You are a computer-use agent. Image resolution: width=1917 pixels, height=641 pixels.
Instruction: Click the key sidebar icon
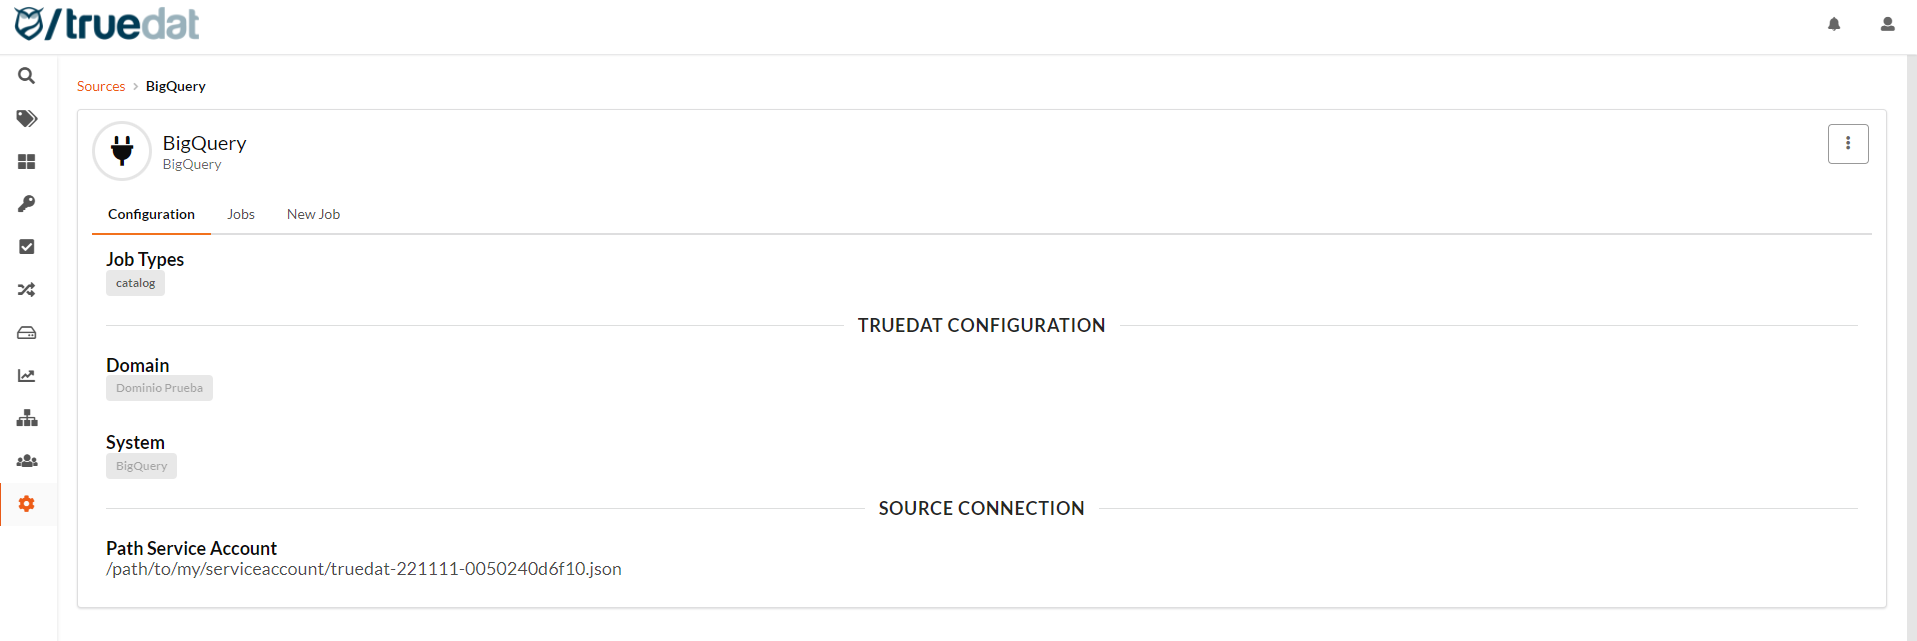pyautogui.click(x=27, y=204)
